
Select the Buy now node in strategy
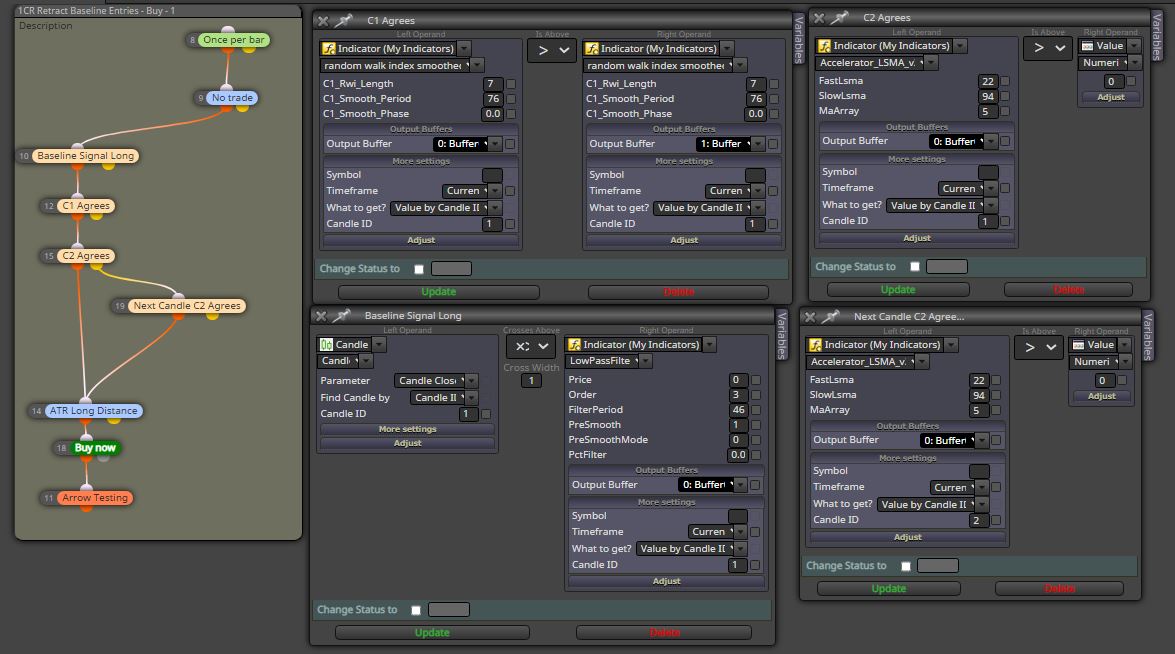point(94,448)
